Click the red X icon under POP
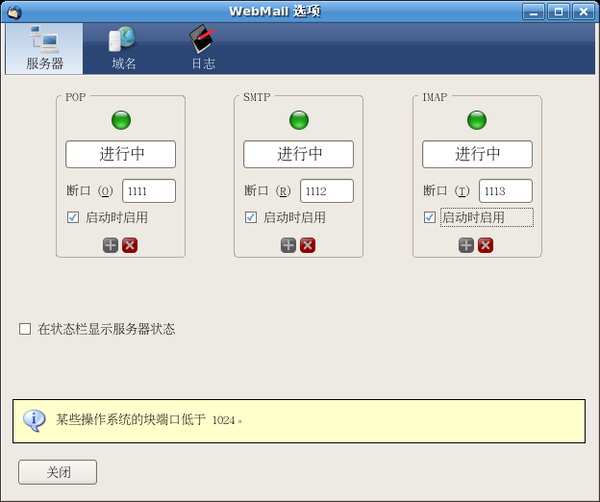 point(130,245)
